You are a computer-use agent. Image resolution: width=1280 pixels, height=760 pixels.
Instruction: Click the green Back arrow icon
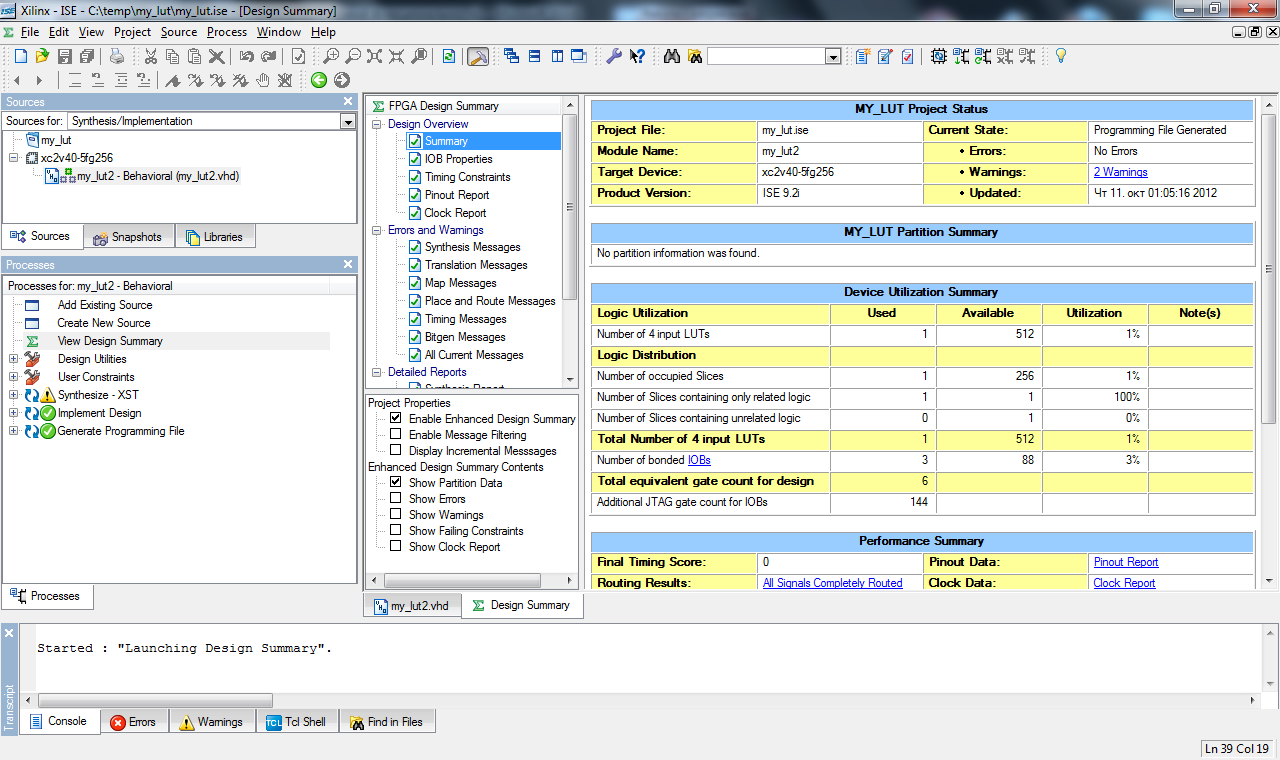click(319, 80)
